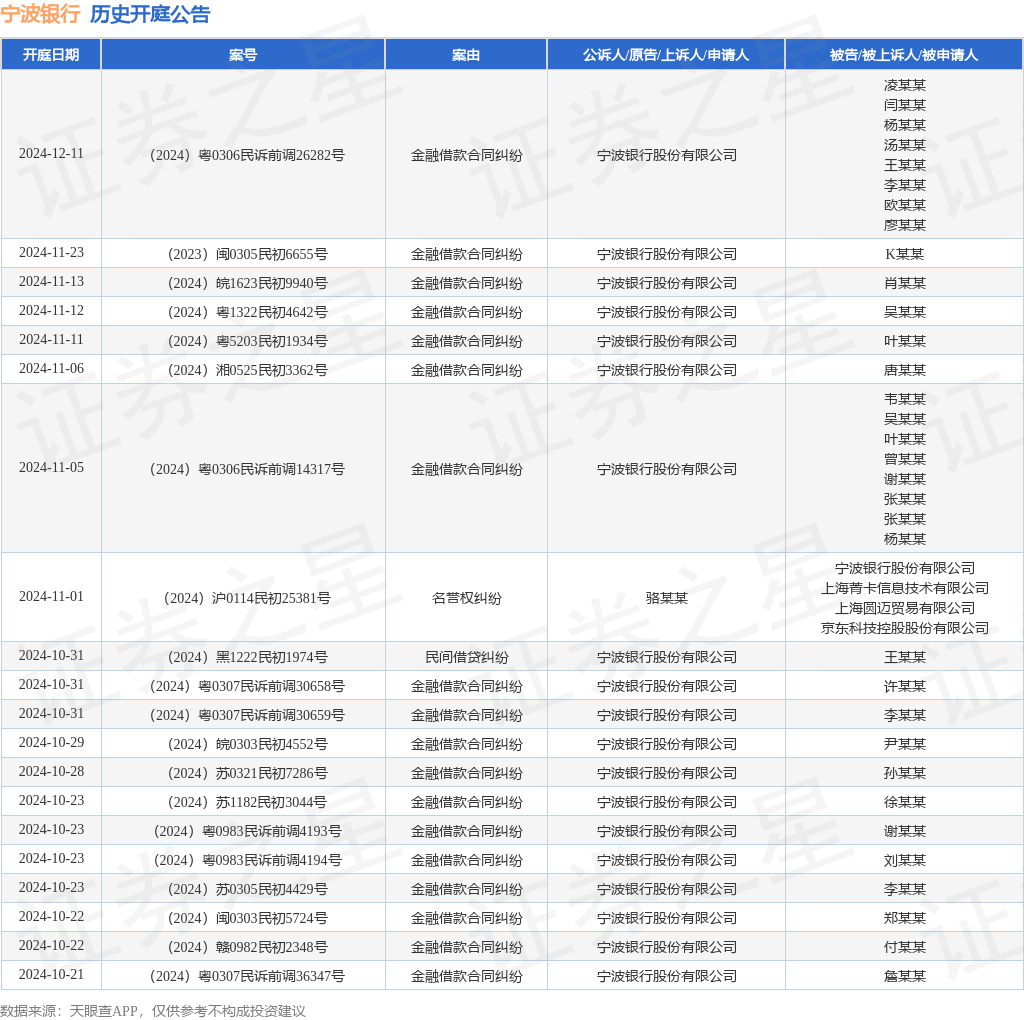
Task: Select case number 粤0306民诉前调26282号
Action: 247,155
